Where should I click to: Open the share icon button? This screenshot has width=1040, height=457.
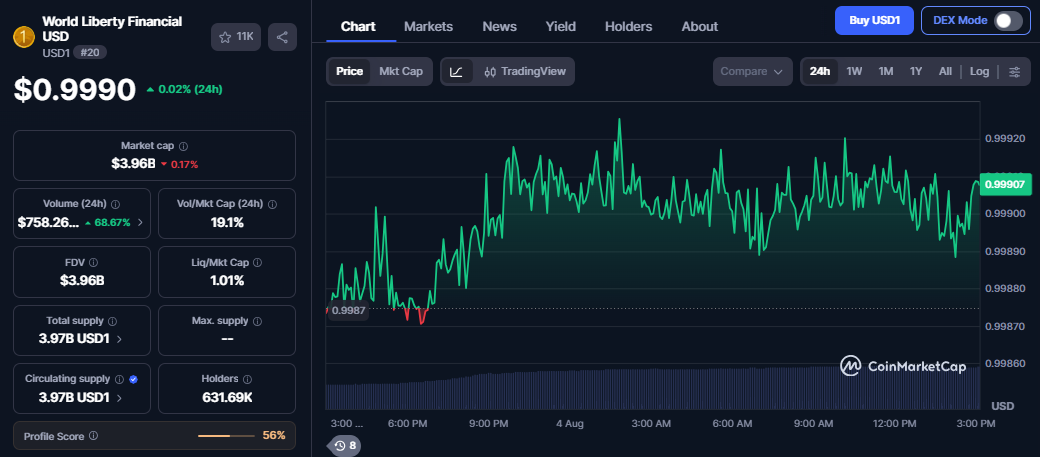[x=283, y=37]
